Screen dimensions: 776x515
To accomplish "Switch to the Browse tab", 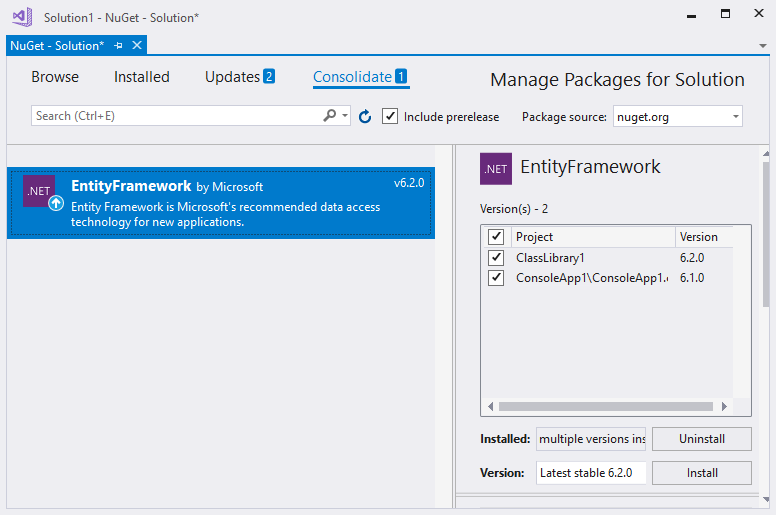I will (x=55, y=77).
